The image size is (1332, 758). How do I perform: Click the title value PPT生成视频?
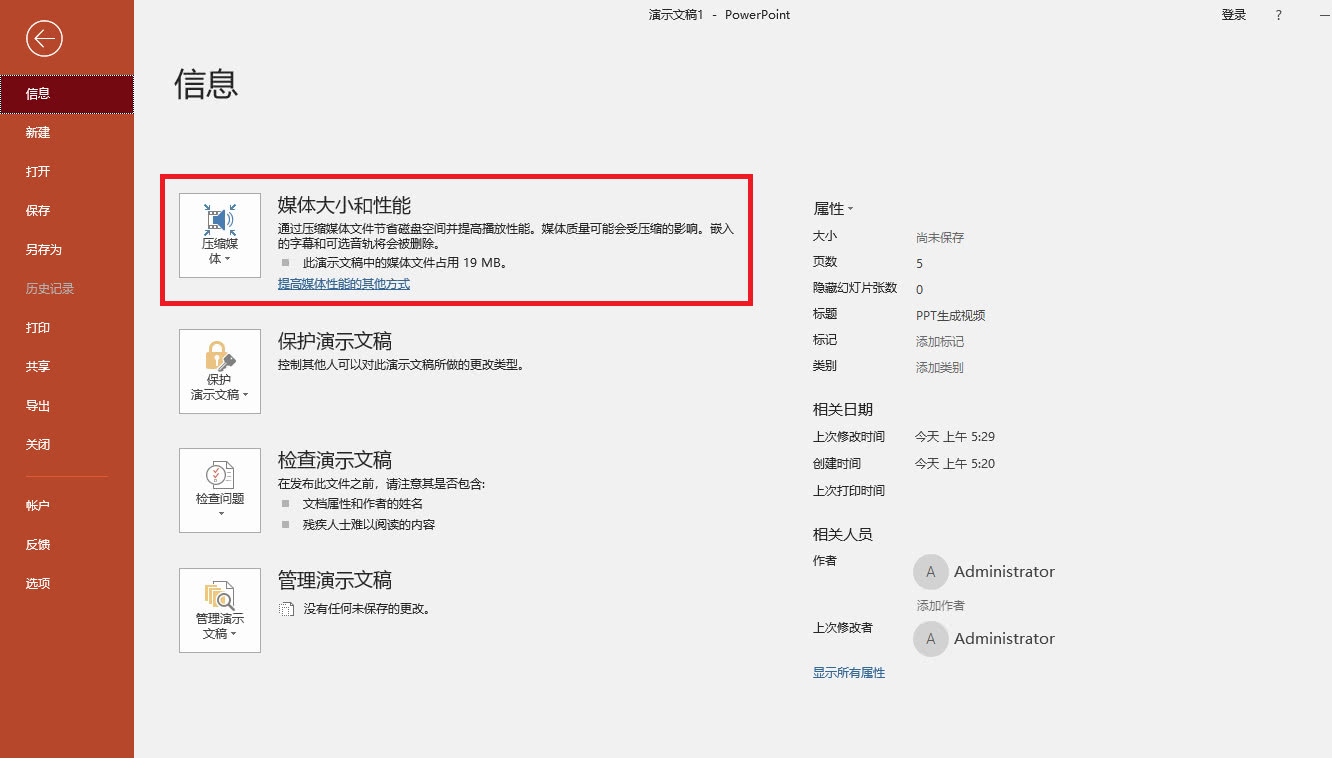[951, 316]
